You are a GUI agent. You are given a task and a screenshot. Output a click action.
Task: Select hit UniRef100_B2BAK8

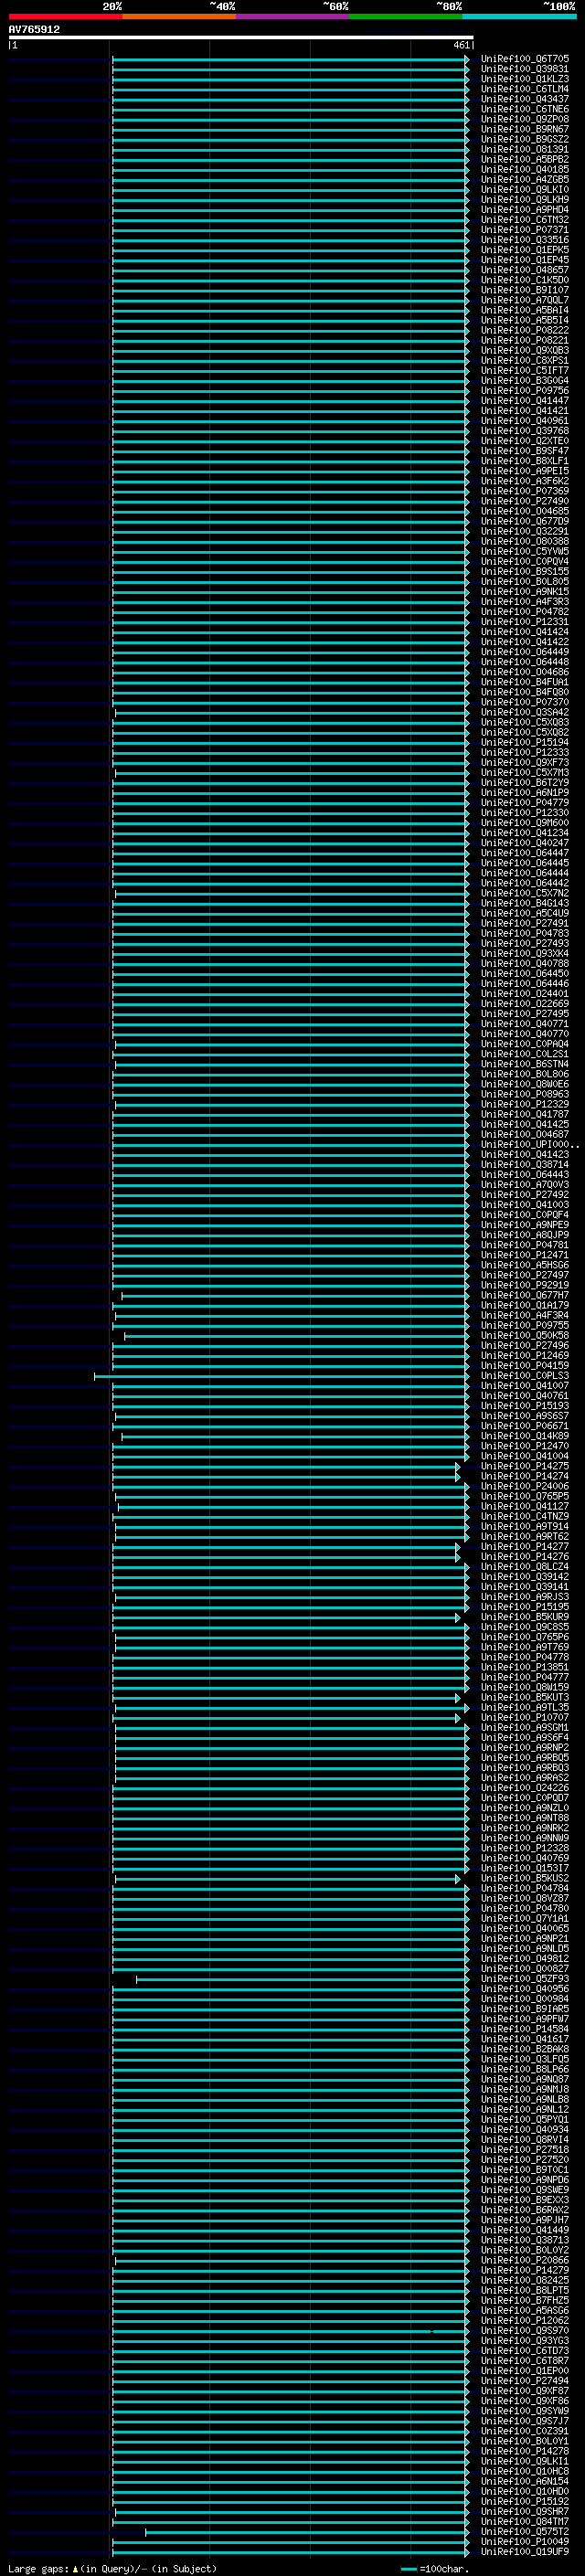[x=524, y=2049]
